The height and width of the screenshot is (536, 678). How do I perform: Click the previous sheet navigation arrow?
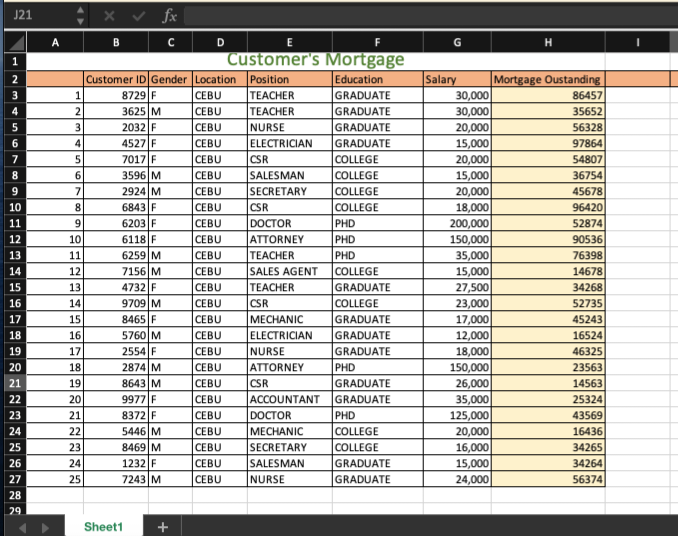point(22,527)
